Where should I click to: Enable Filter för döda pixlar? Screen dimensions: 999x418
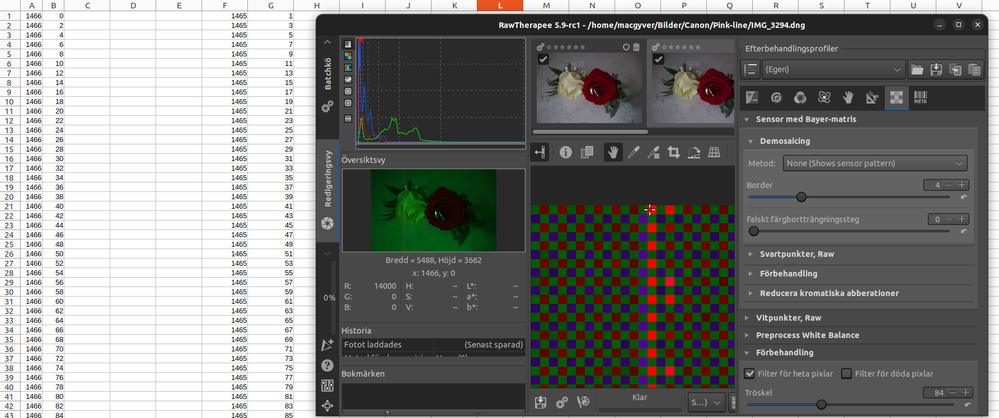pos(847,373)
